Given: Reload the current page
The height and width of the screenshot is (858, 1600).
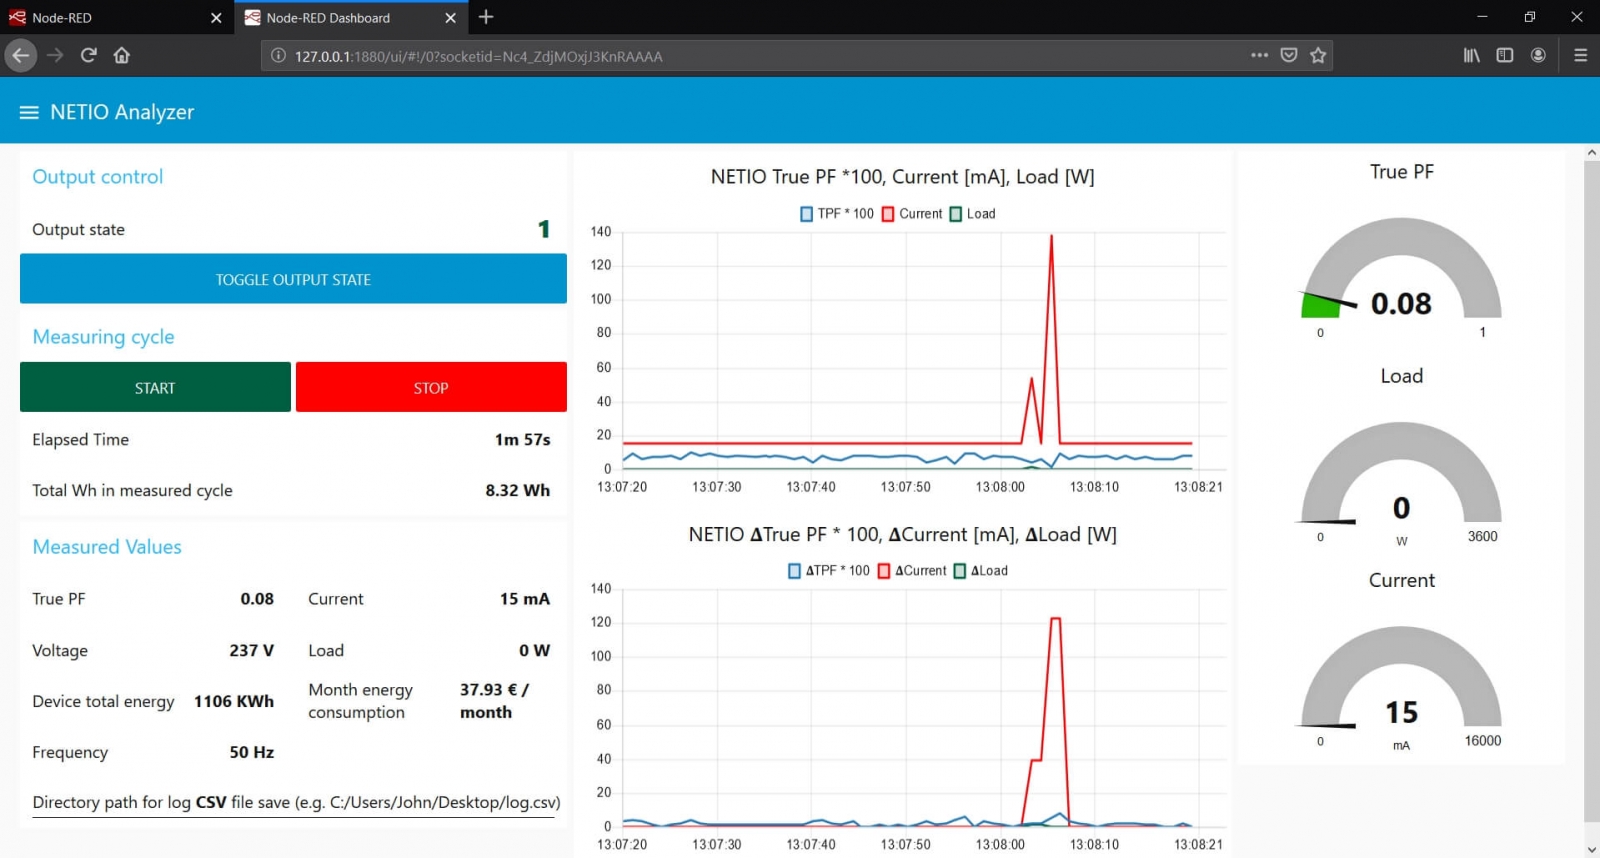Looking at the screenshot, I should [x=89, y=55].
